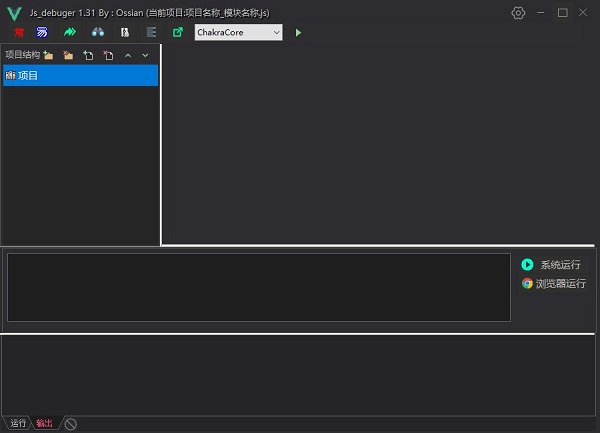
Task: Move item up with chevron arrow
Action: (128, 56)
